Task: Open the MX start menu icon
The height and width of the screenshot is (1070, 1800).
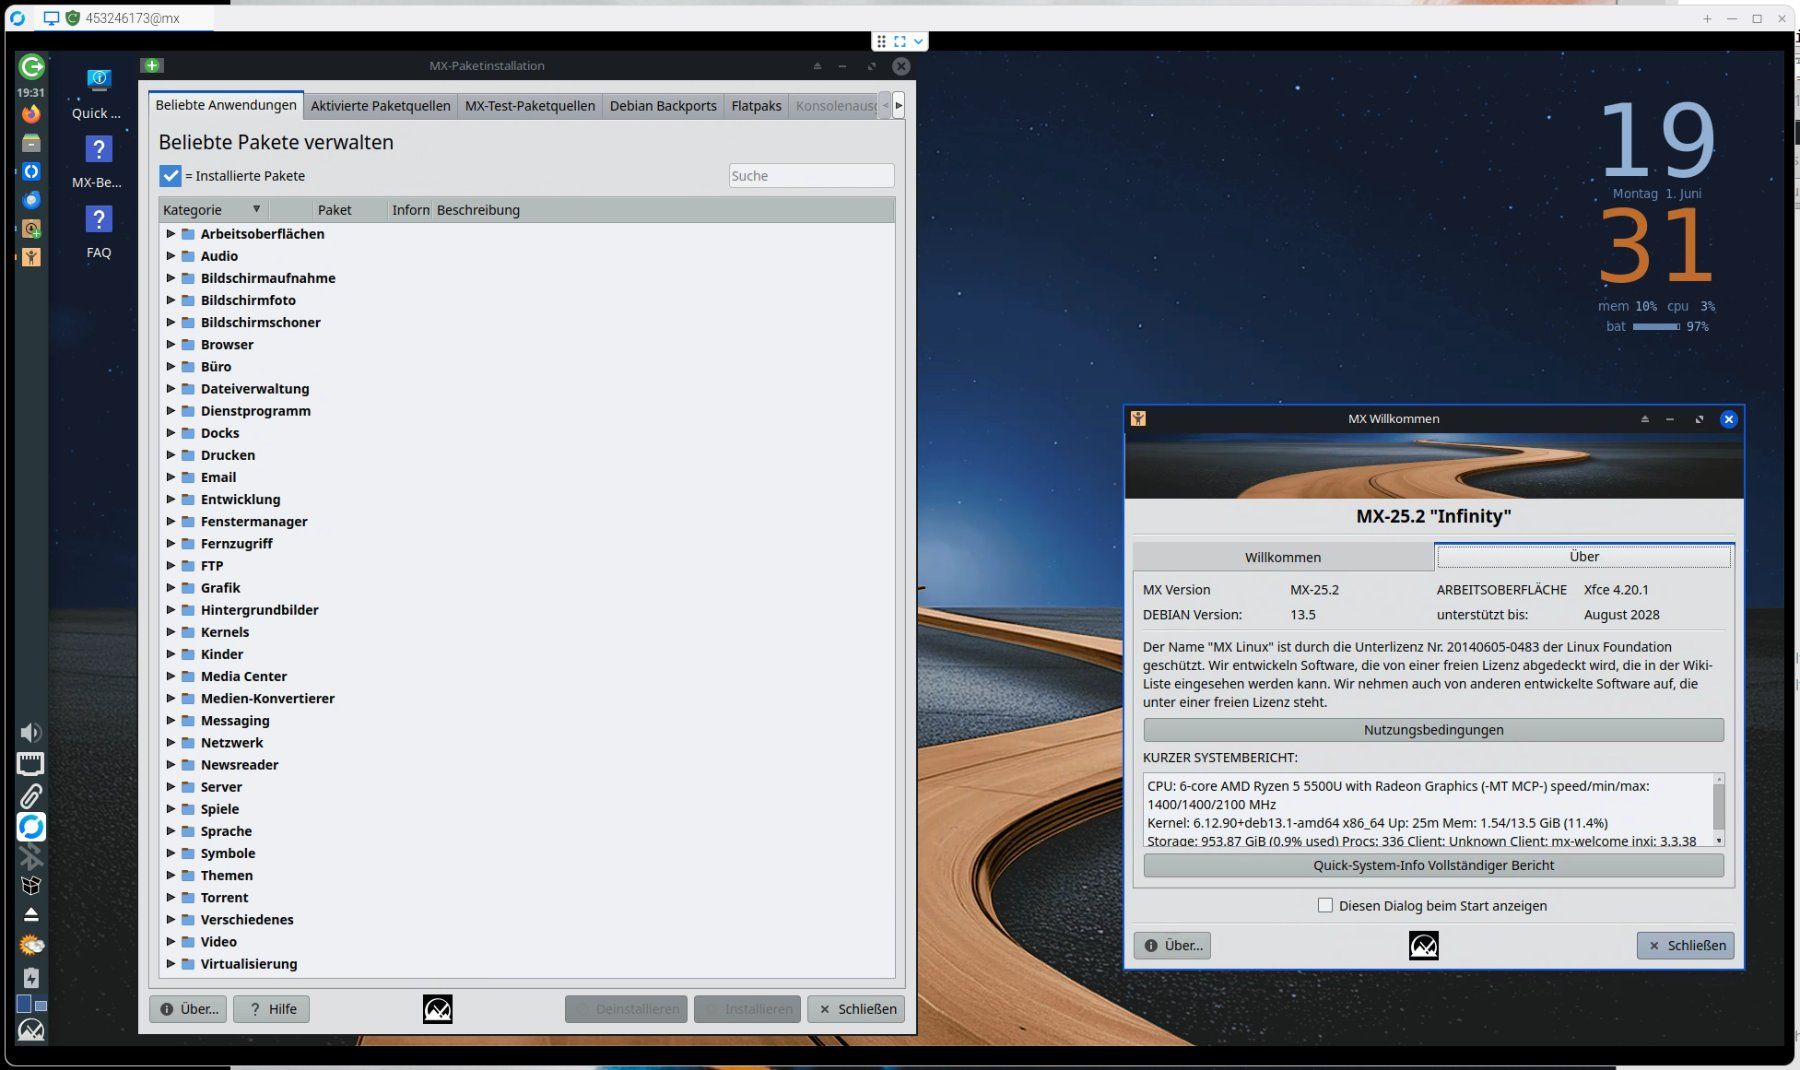Action: (x=31, y=1030)
